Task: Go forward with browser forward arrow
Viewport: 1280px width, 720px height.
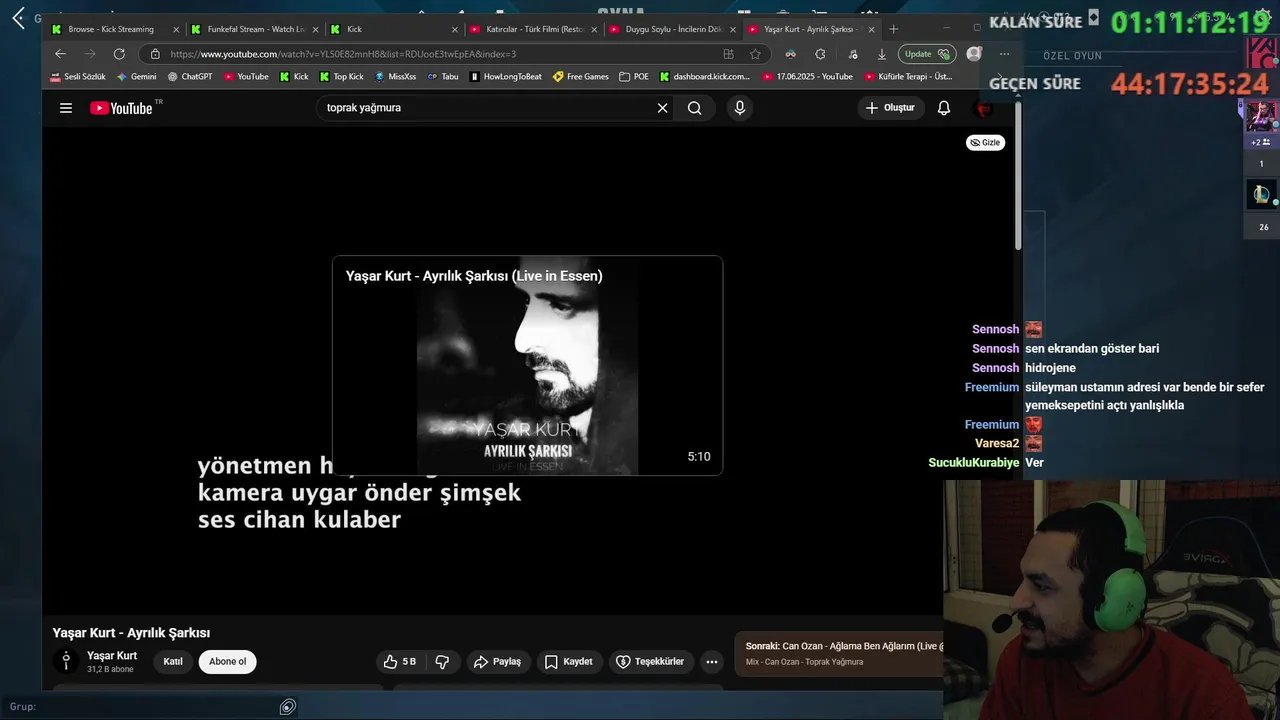Action: click(x=90, y=54)
